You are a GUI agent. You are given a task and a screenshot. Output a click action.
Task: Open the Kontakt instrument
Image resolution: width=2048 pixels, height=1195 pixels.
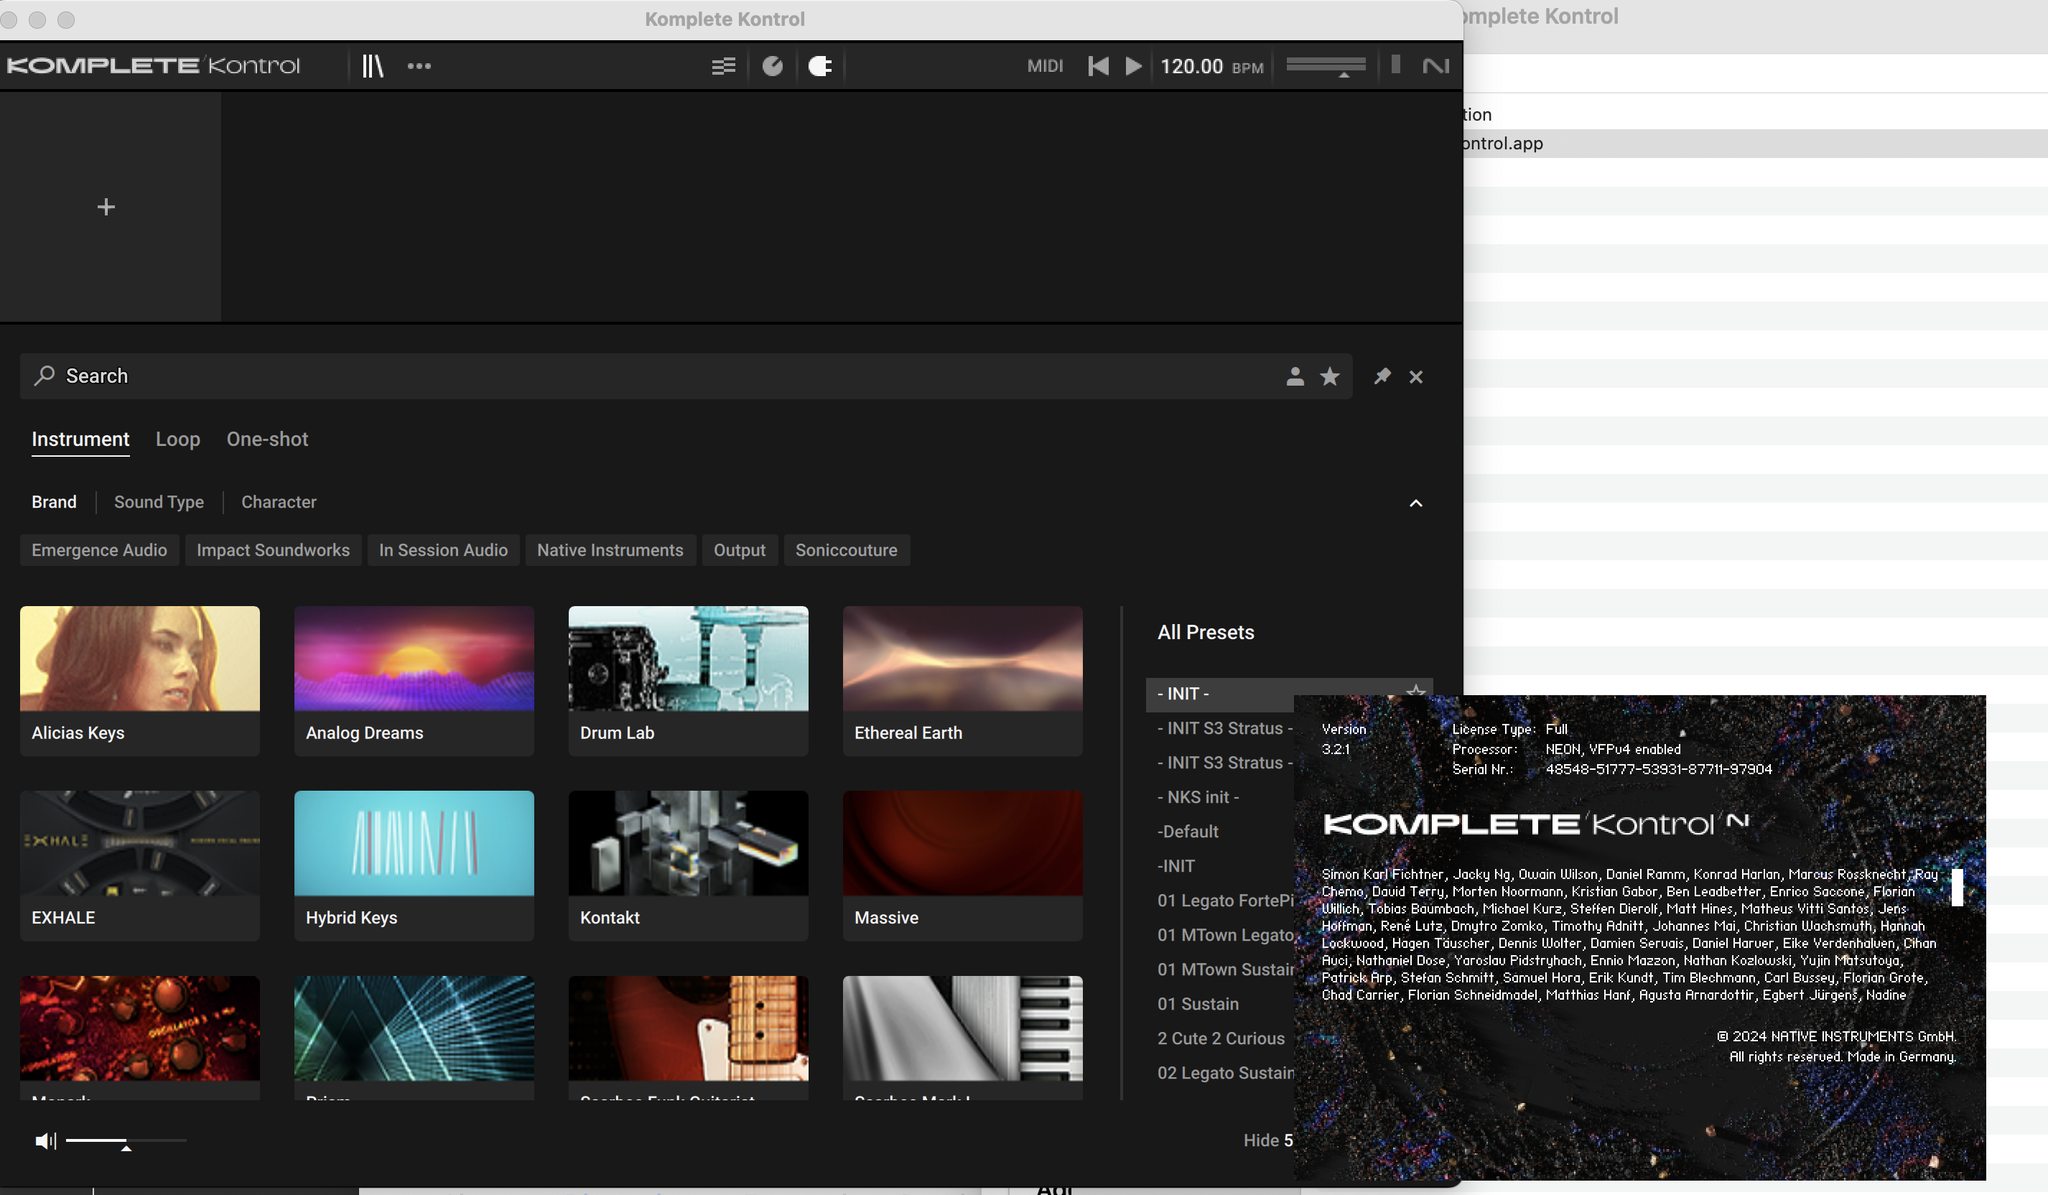pos(688,865)
